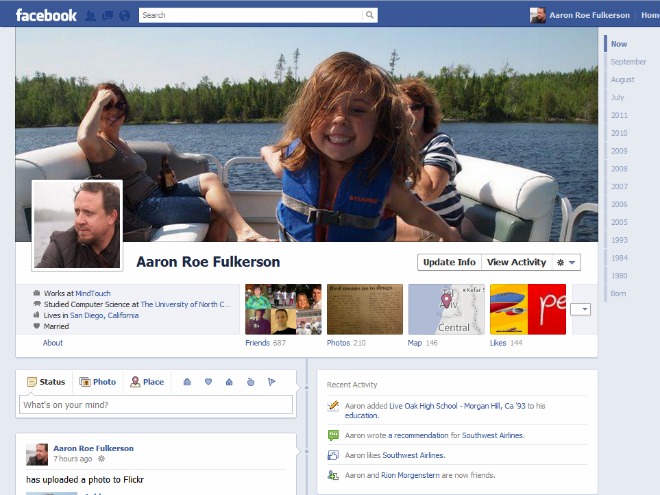Select the Status tab in composer
The width and height of the screenshot is (660, 495).
[46, 382]
